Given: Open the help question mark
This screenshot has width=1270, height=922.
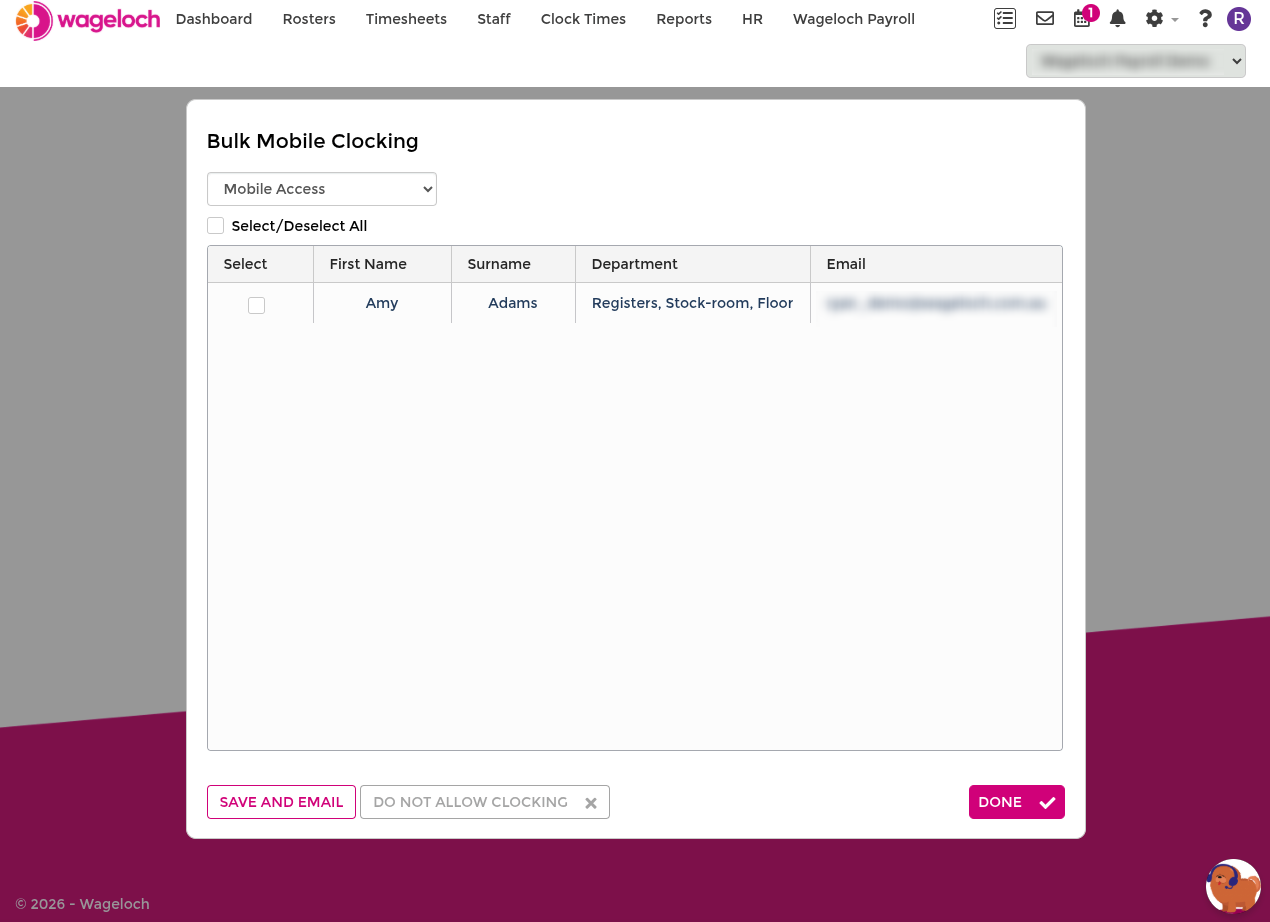Looking at the screenshot, I should point(1205,19).
